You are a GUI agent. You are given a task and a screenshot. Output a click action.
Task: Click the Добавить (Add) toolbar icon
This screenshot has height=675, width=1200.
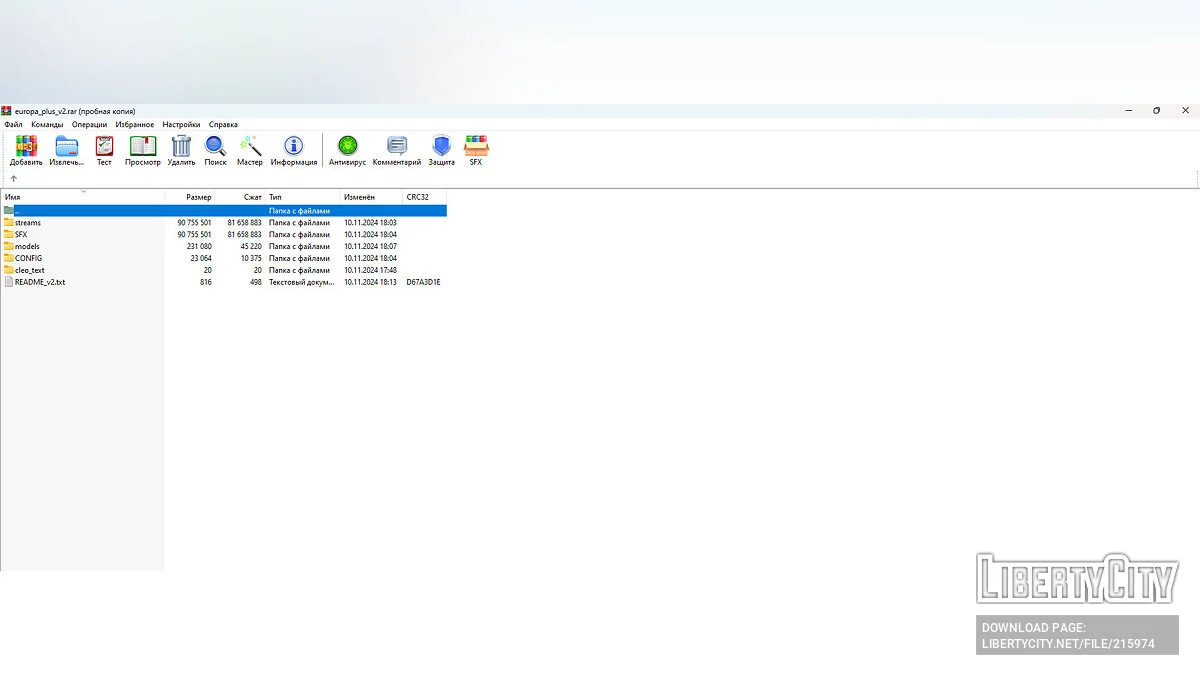pyautogui.click(x=26, y=147)
